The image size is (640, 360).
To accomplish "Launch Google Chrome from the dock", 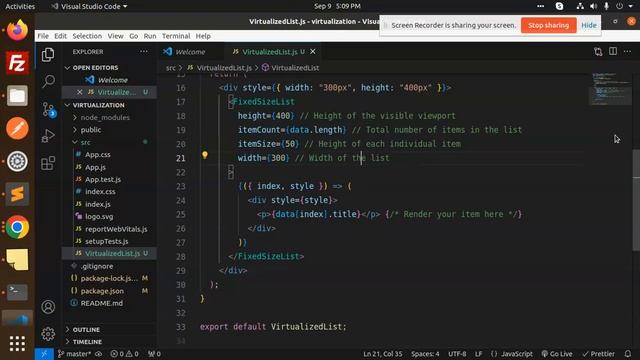I will click(17, 227).
